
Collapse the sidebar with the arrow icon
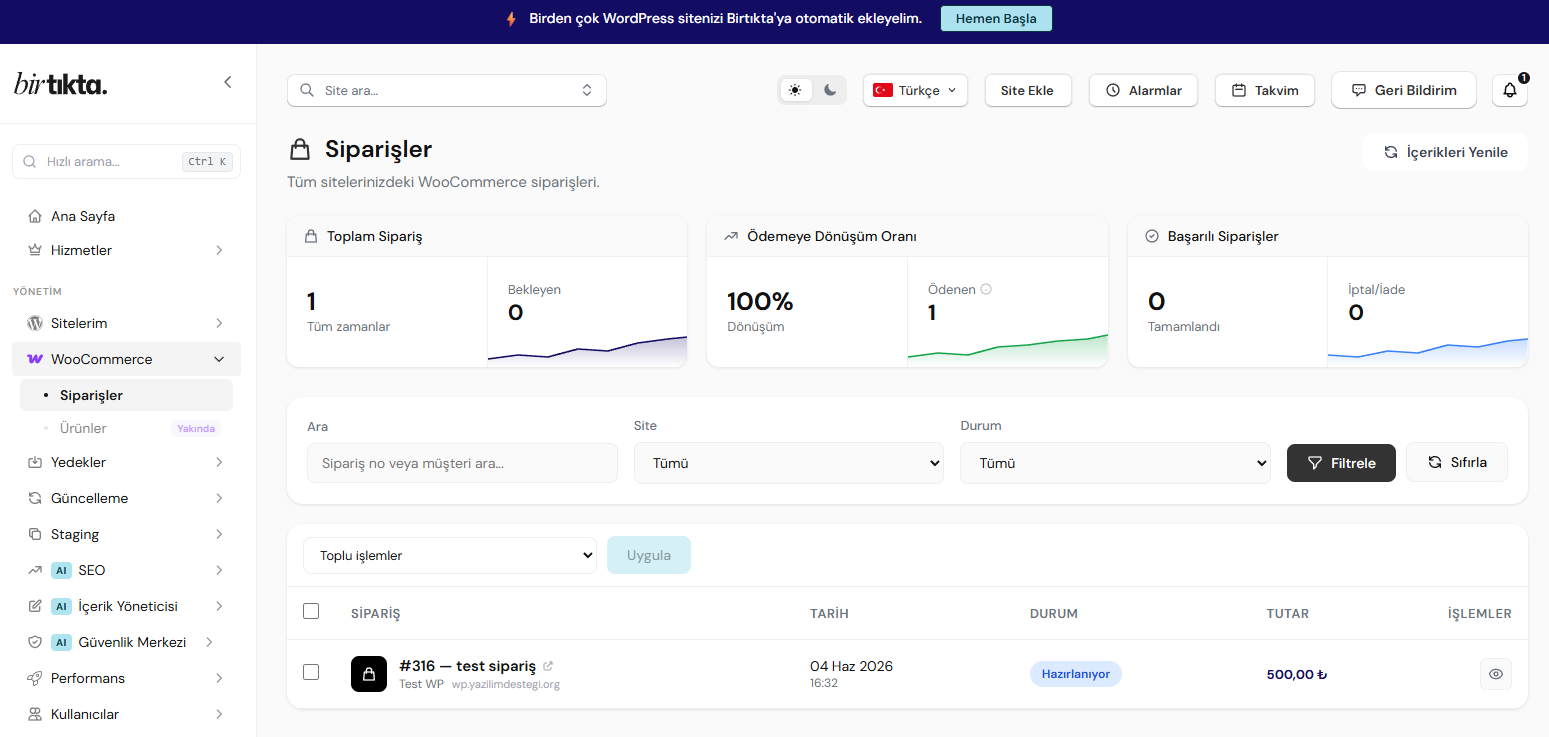pos(228,82)
